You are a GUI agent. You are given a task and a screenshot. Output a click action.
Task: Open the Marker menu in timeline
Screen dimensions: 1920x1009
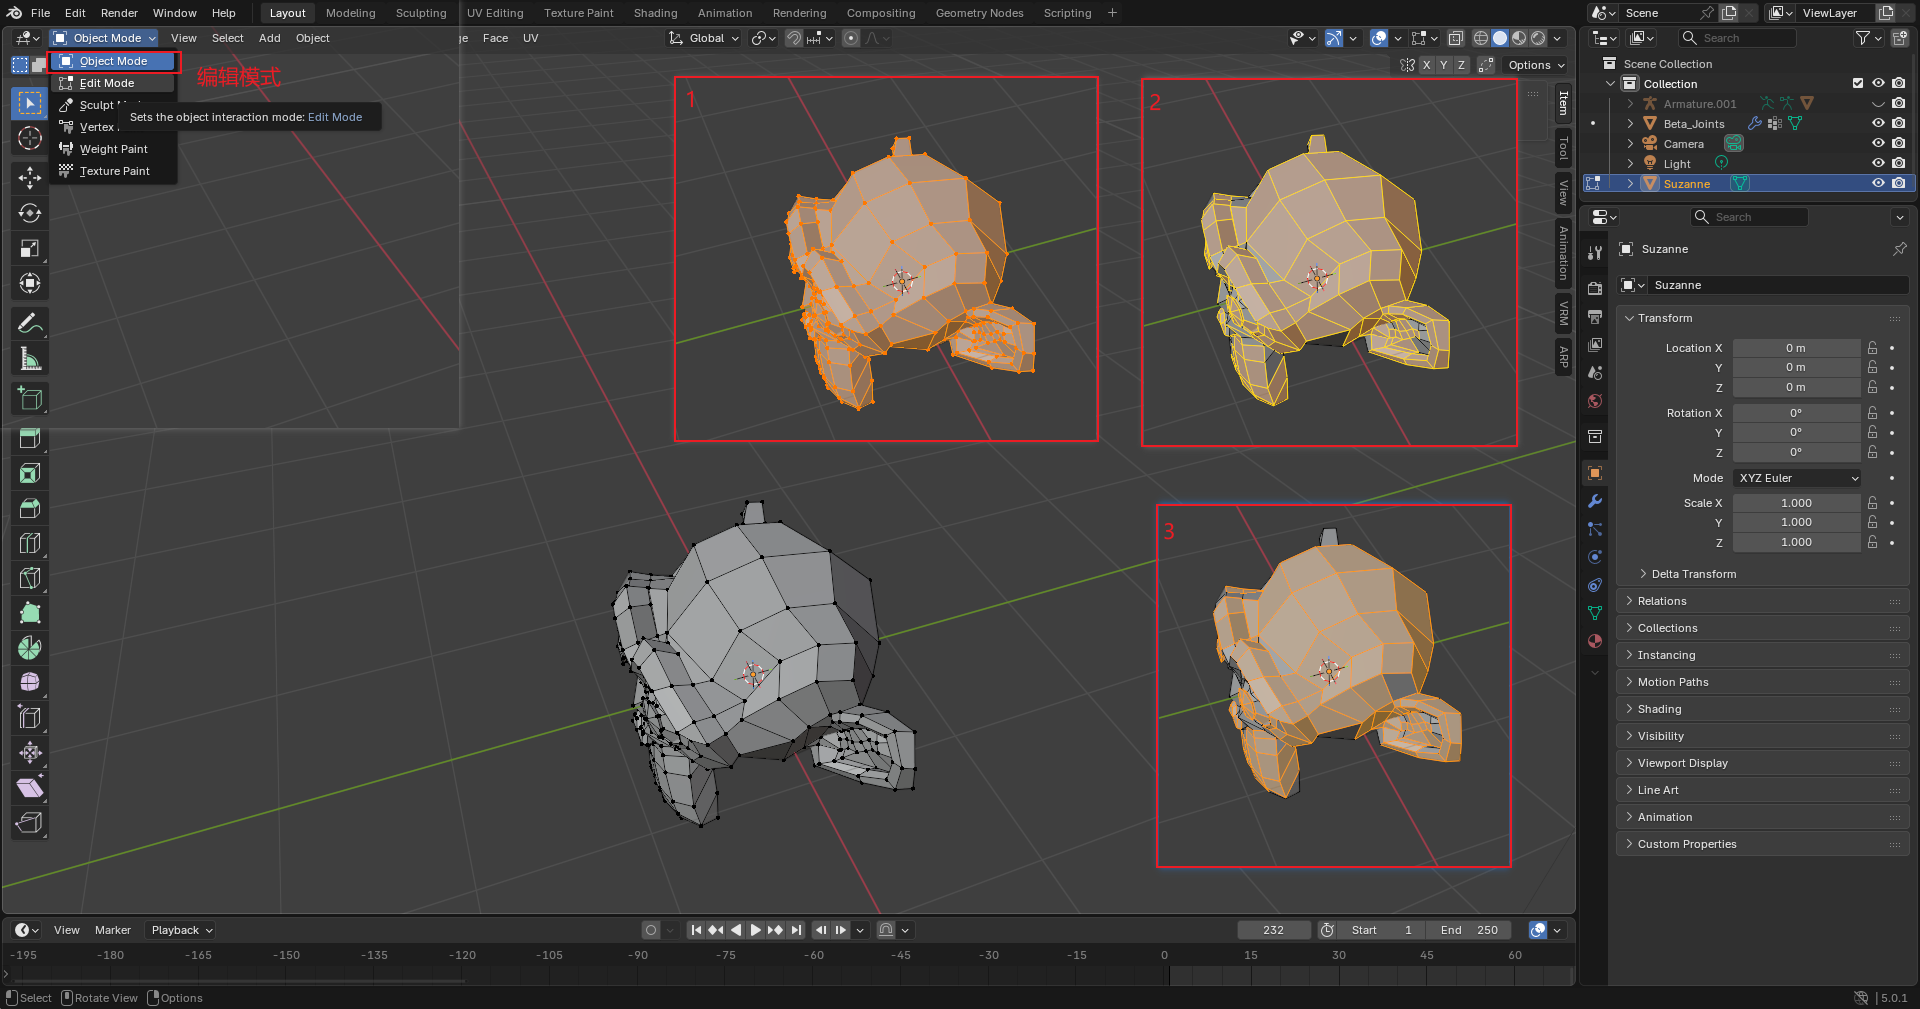point(113,930)
